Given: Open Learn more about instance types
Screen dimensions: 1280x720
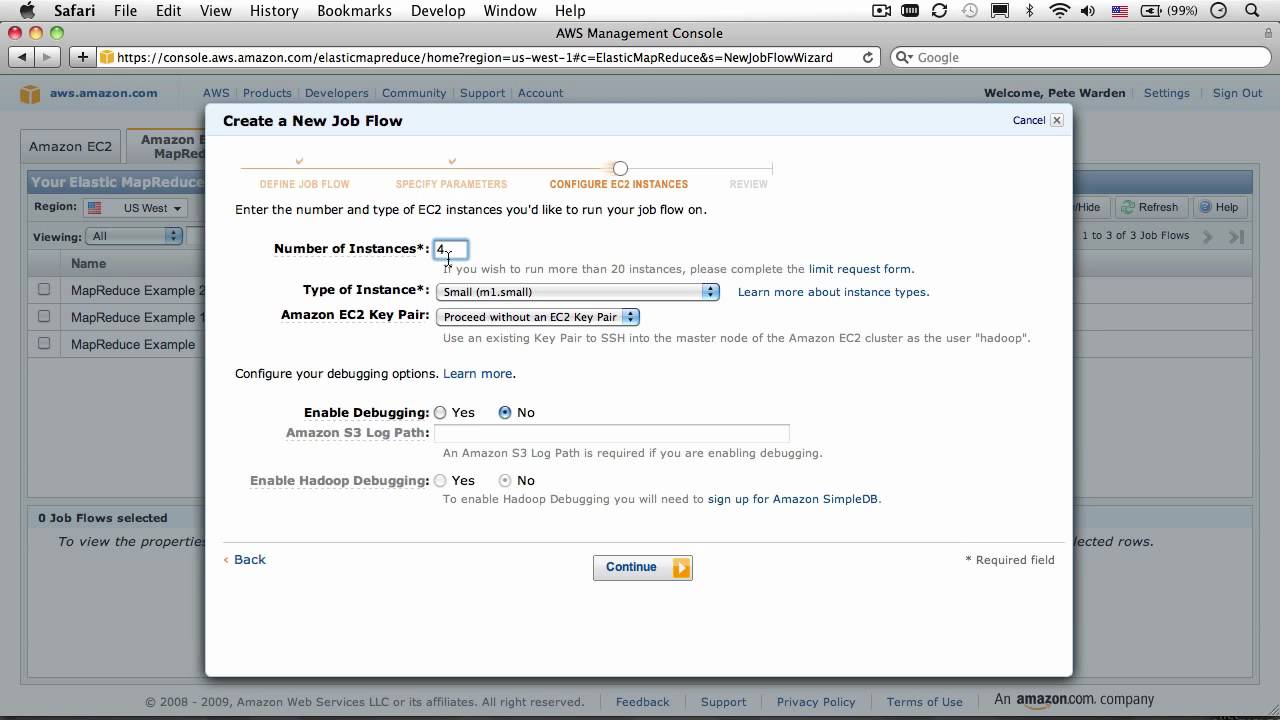Looking at the screenshot, I should 833,292.
